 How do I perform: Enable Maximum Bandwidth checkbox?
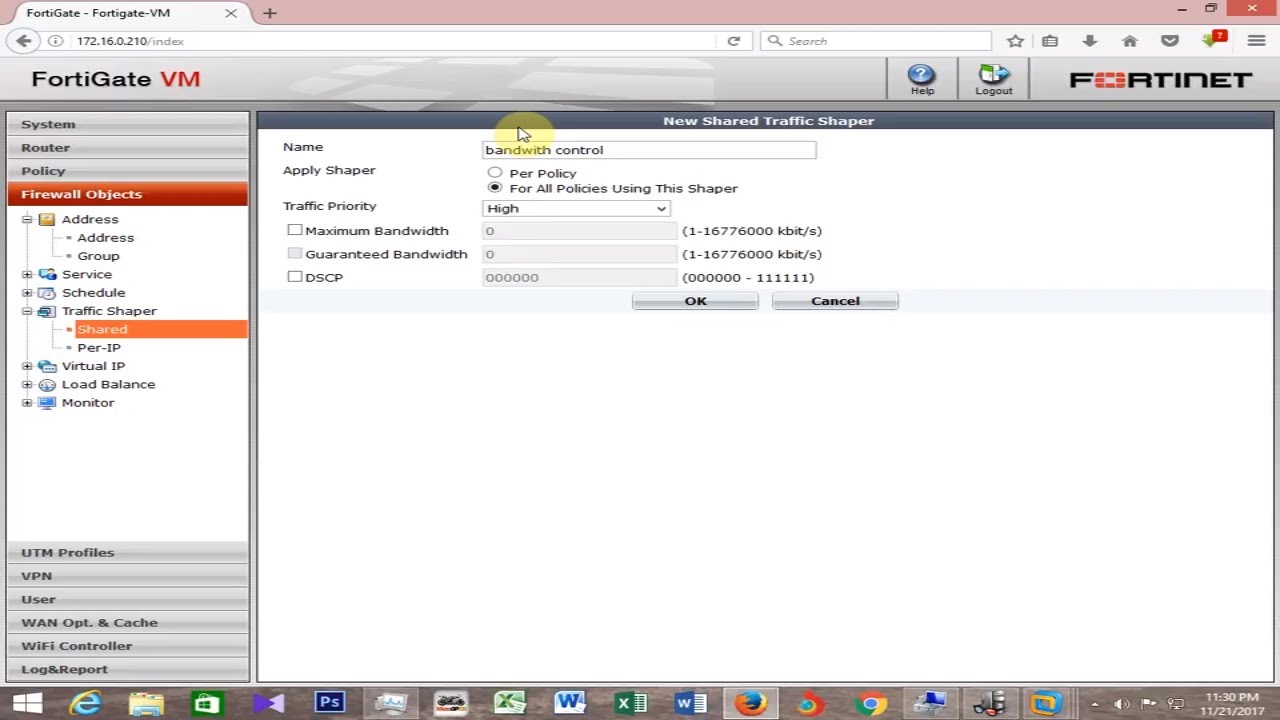(294, 230)
